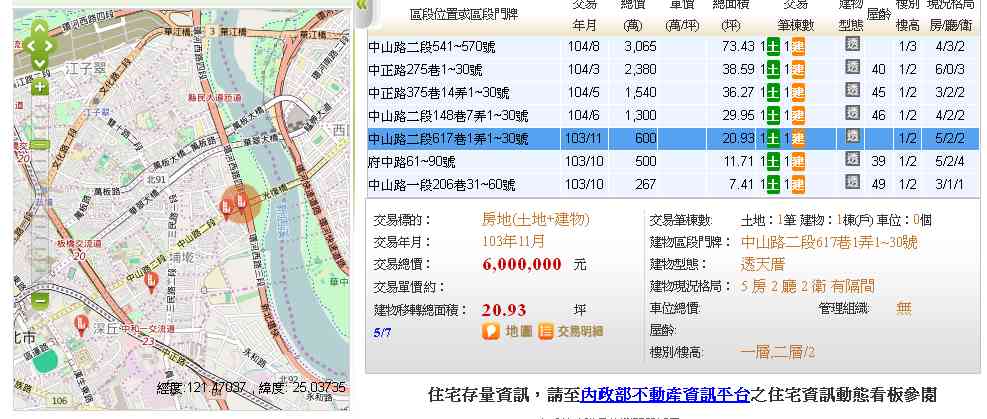The width and height of the screenshot is (987, 419).
Task: Click the green 土 icon in the 541~570號 row
Action: point(773,47)
